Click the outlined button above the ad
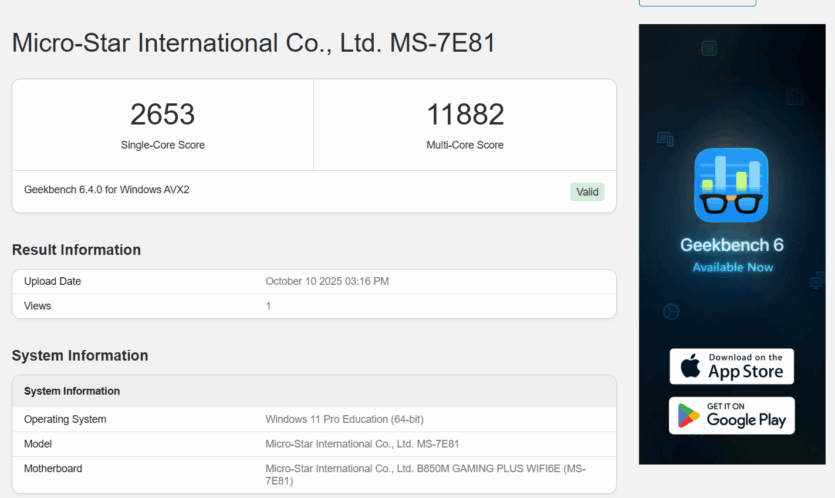Image resolution: width=835 pixels, height=498 pixels. tap(697, 3)
